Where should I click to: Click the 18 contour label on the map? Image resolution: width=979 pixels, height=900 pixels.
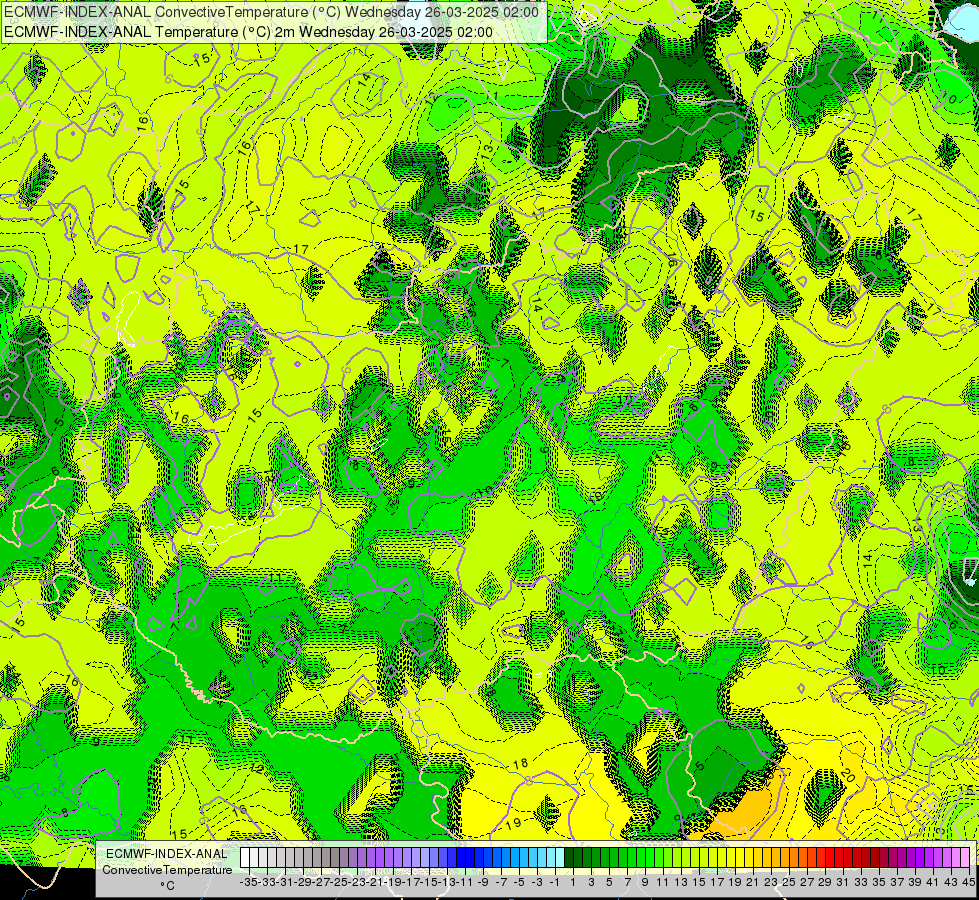(x=520, y=763)
